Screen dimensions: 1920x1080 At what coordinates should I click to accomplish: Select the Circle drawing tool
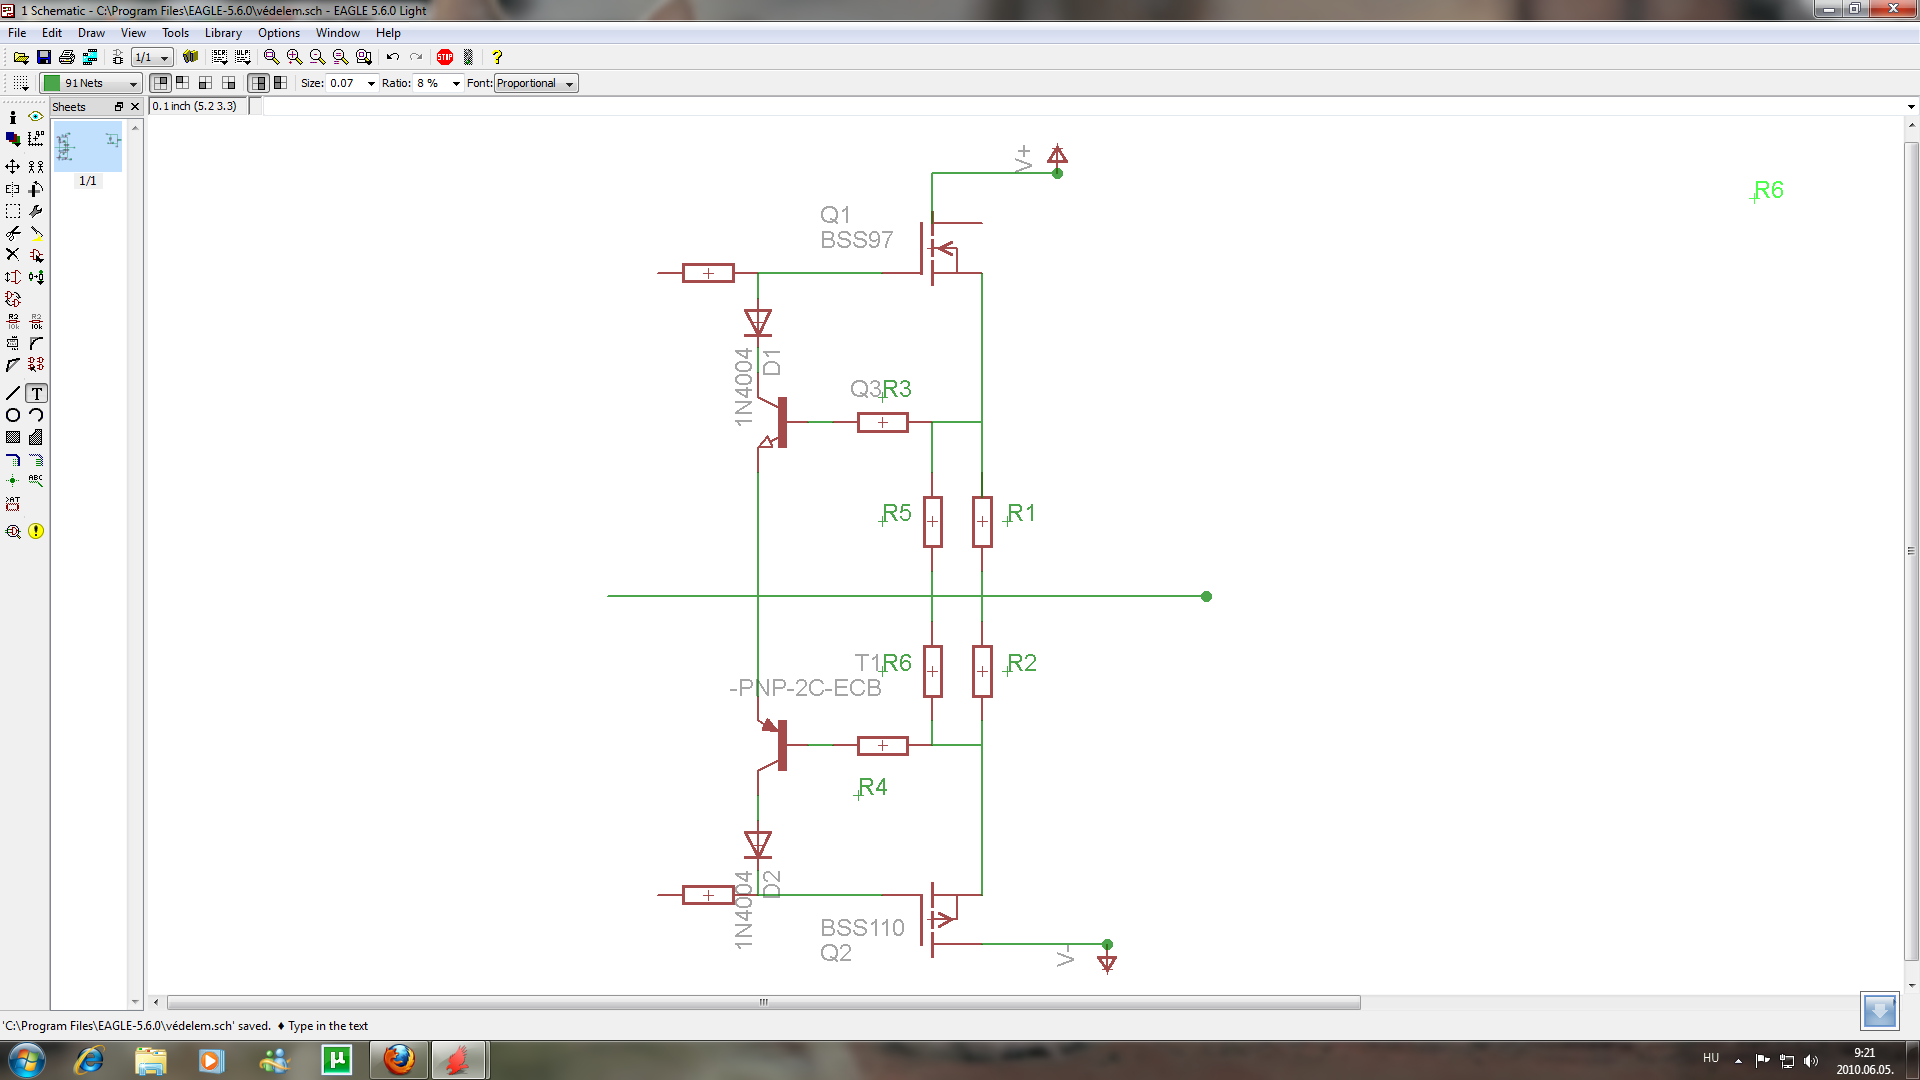(13, 416)
